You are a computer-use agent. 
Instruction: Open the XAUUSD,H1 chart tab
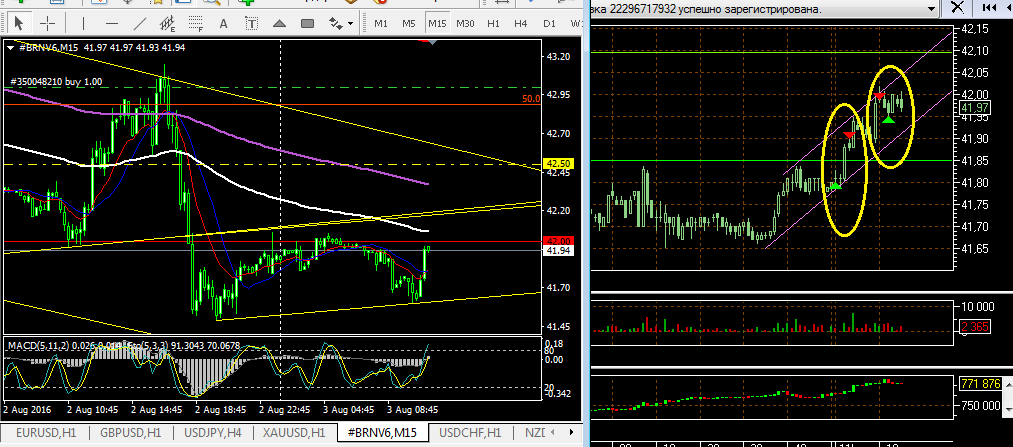[x=295, y=432]
